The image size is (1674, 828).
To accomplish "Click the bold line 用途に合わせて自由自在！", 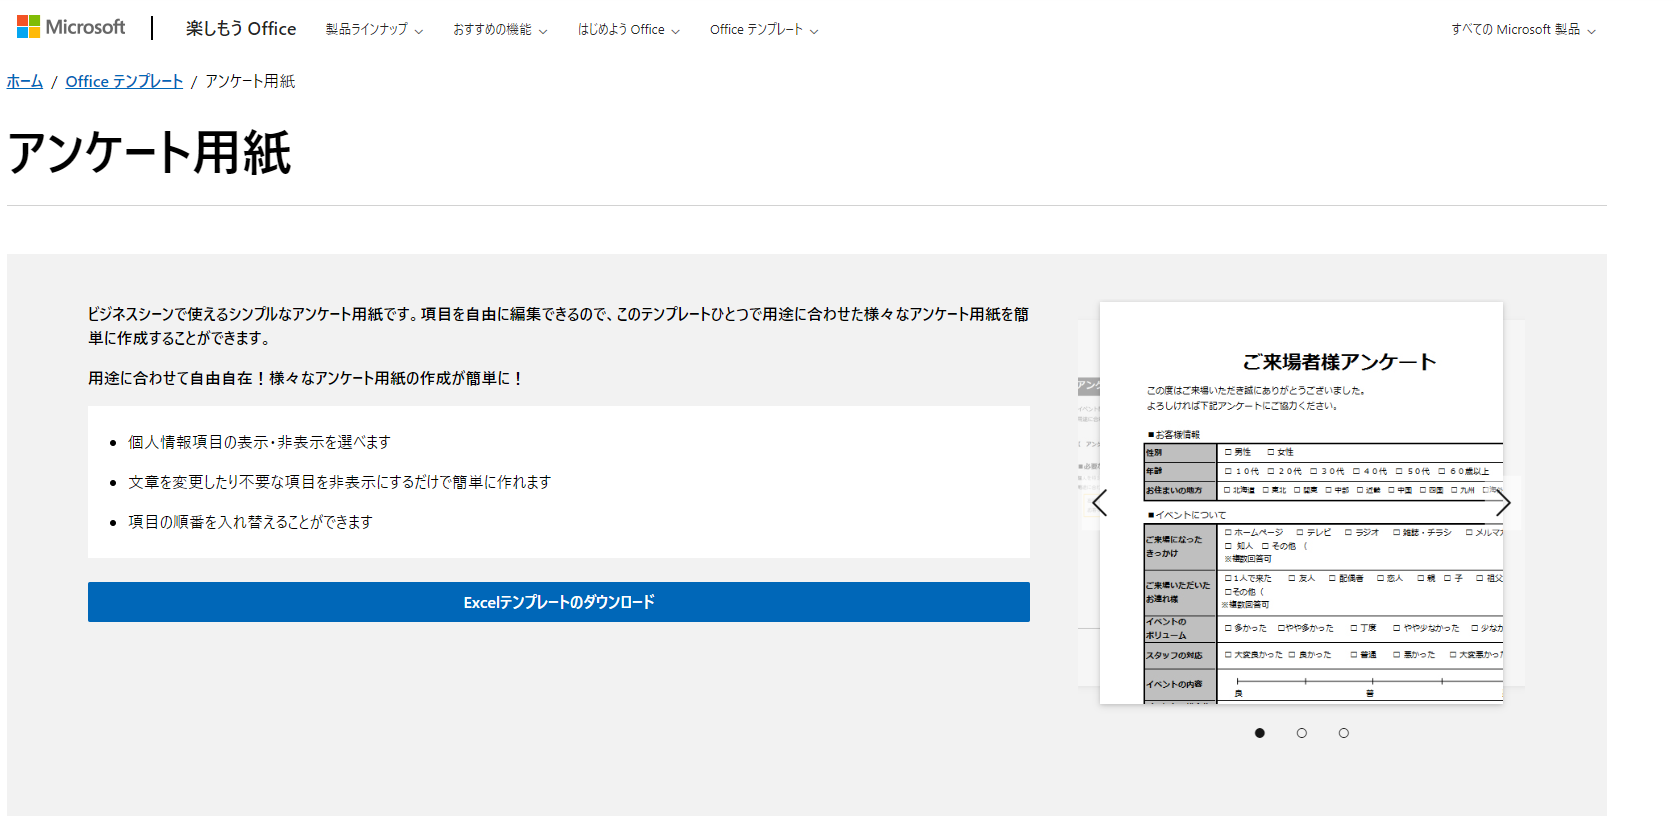I will (x=306, y=378).
